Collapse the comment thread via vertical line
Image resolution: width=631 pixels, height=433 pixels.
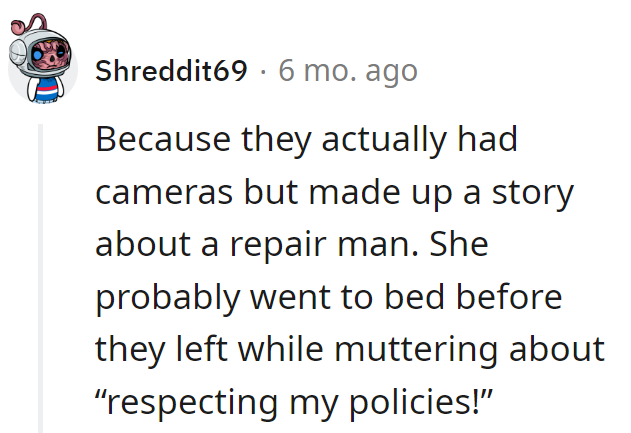click(x=41, y=278)
